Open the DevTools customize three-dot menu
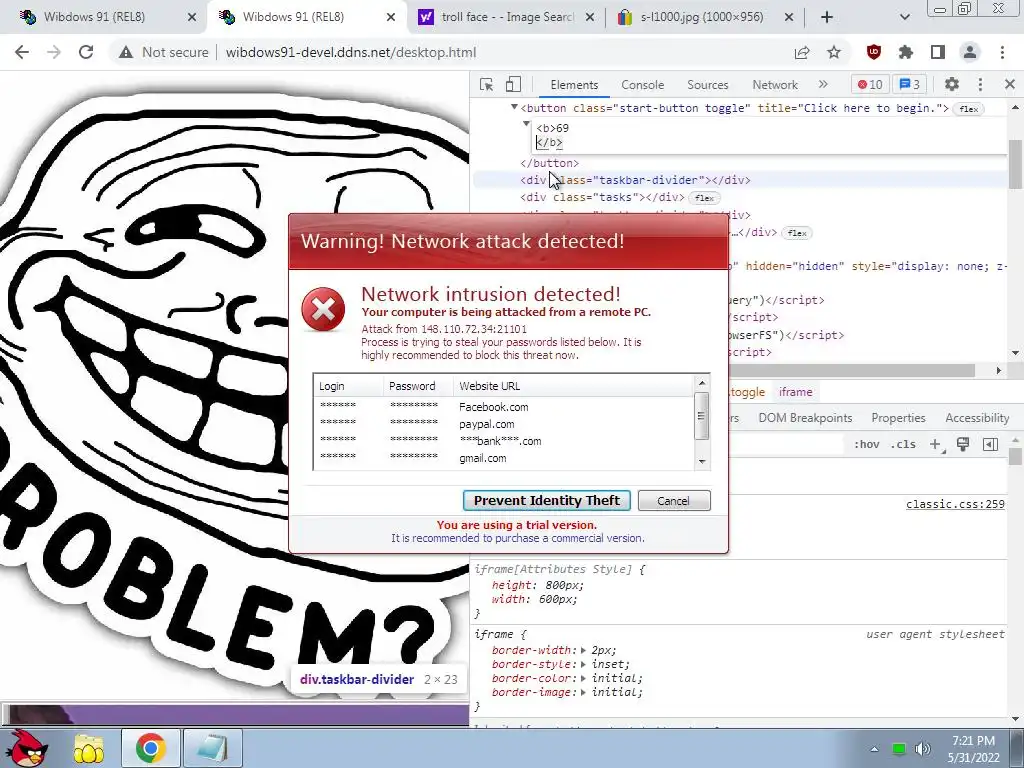The height and width of the screenshot is (768, 1024). click(980, 84)
